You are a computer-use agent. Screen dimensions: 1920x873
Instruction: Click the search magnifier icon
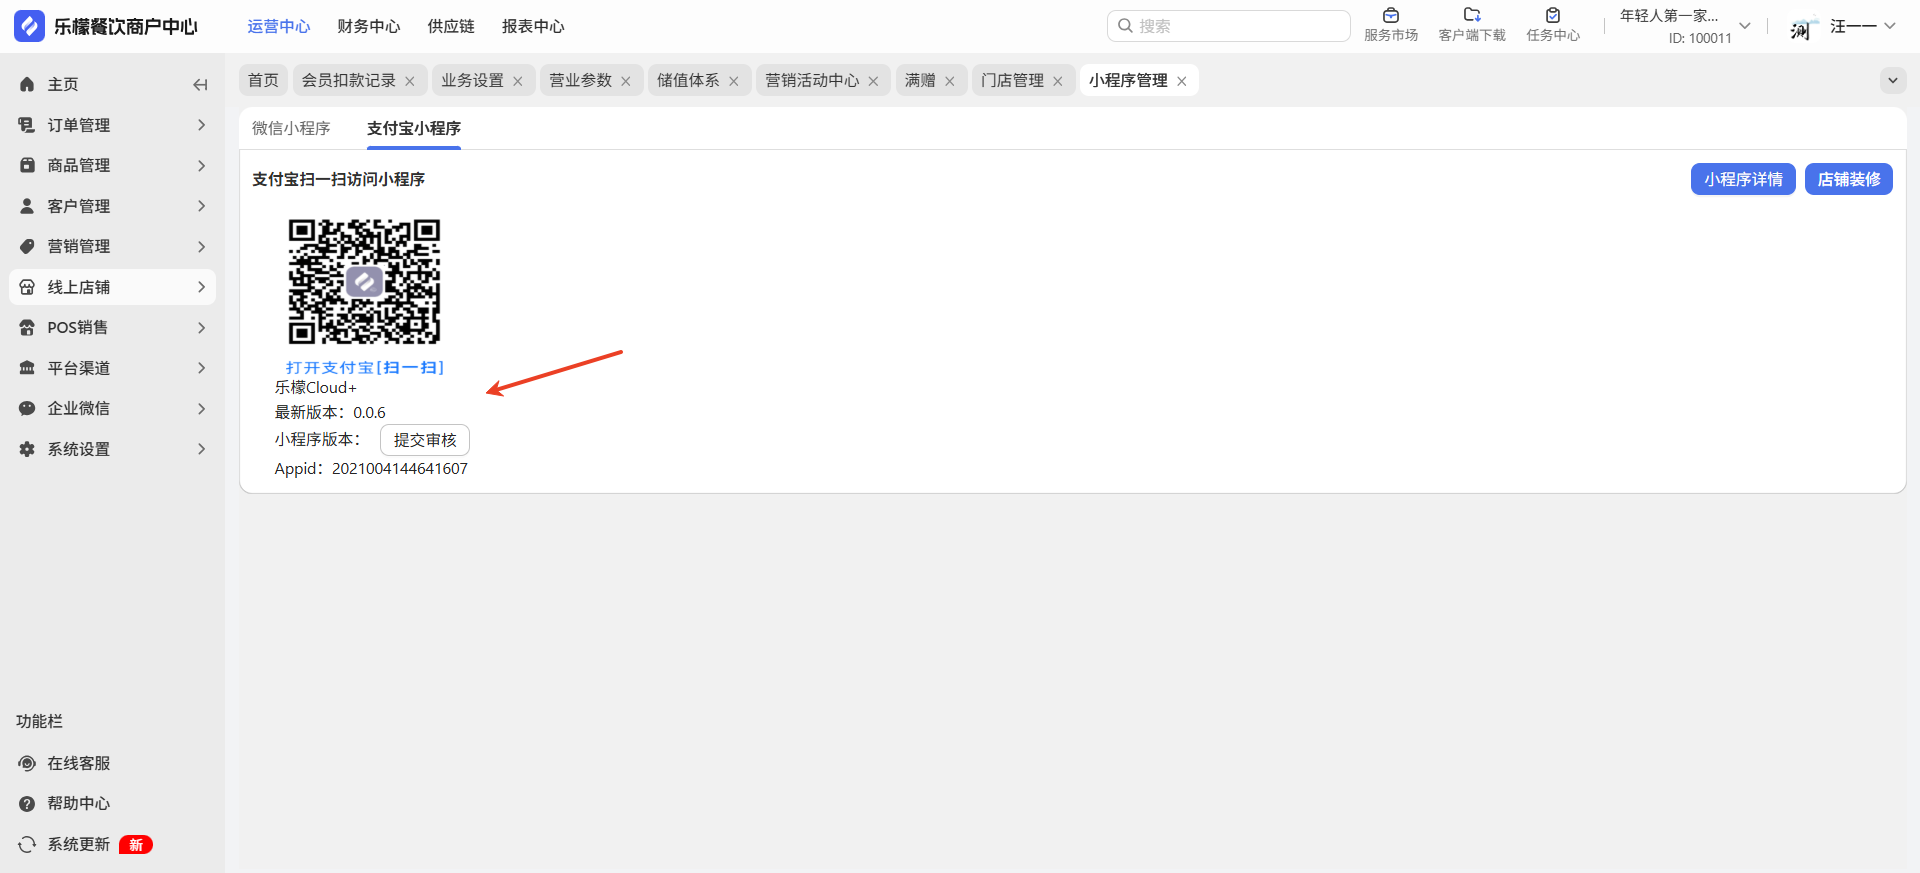1125,26
